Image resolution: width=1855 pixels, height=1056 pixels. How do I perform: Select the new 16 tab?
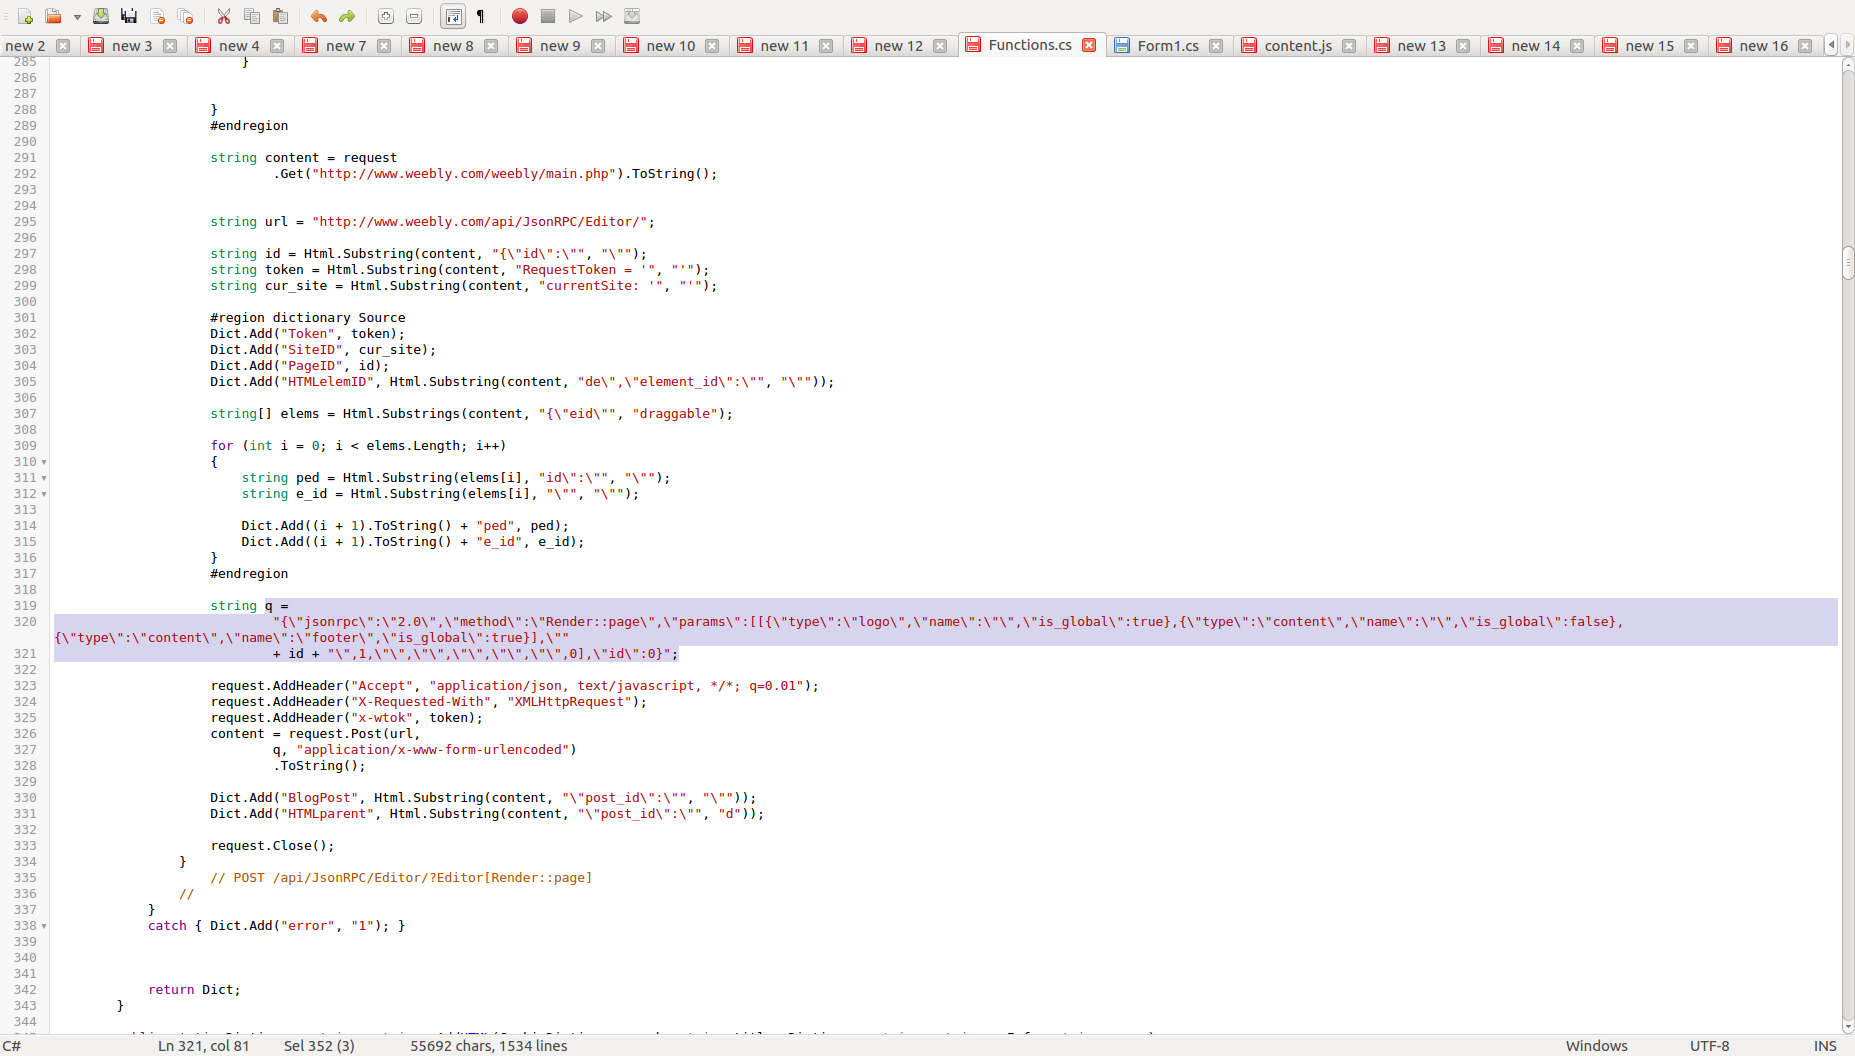coord(1763,46)
